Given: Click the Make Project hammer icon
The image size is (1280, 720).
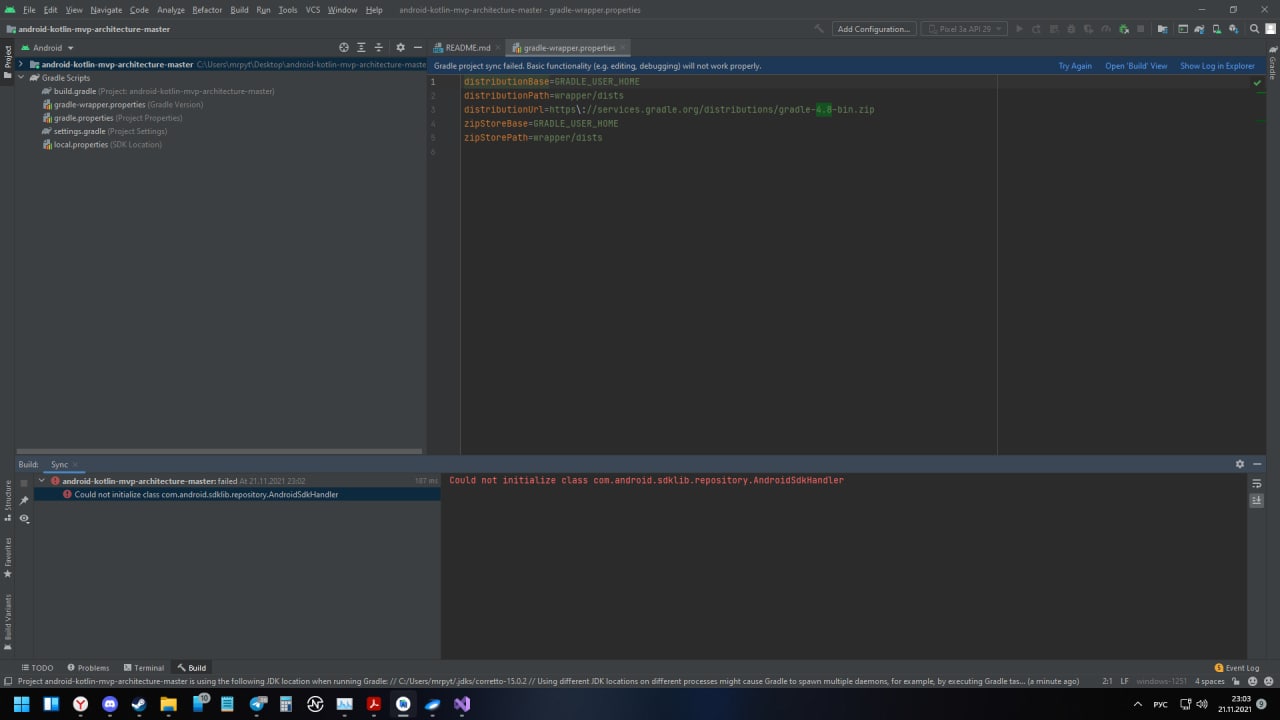Looking at the screenshot, I should [x=819, y=29].
